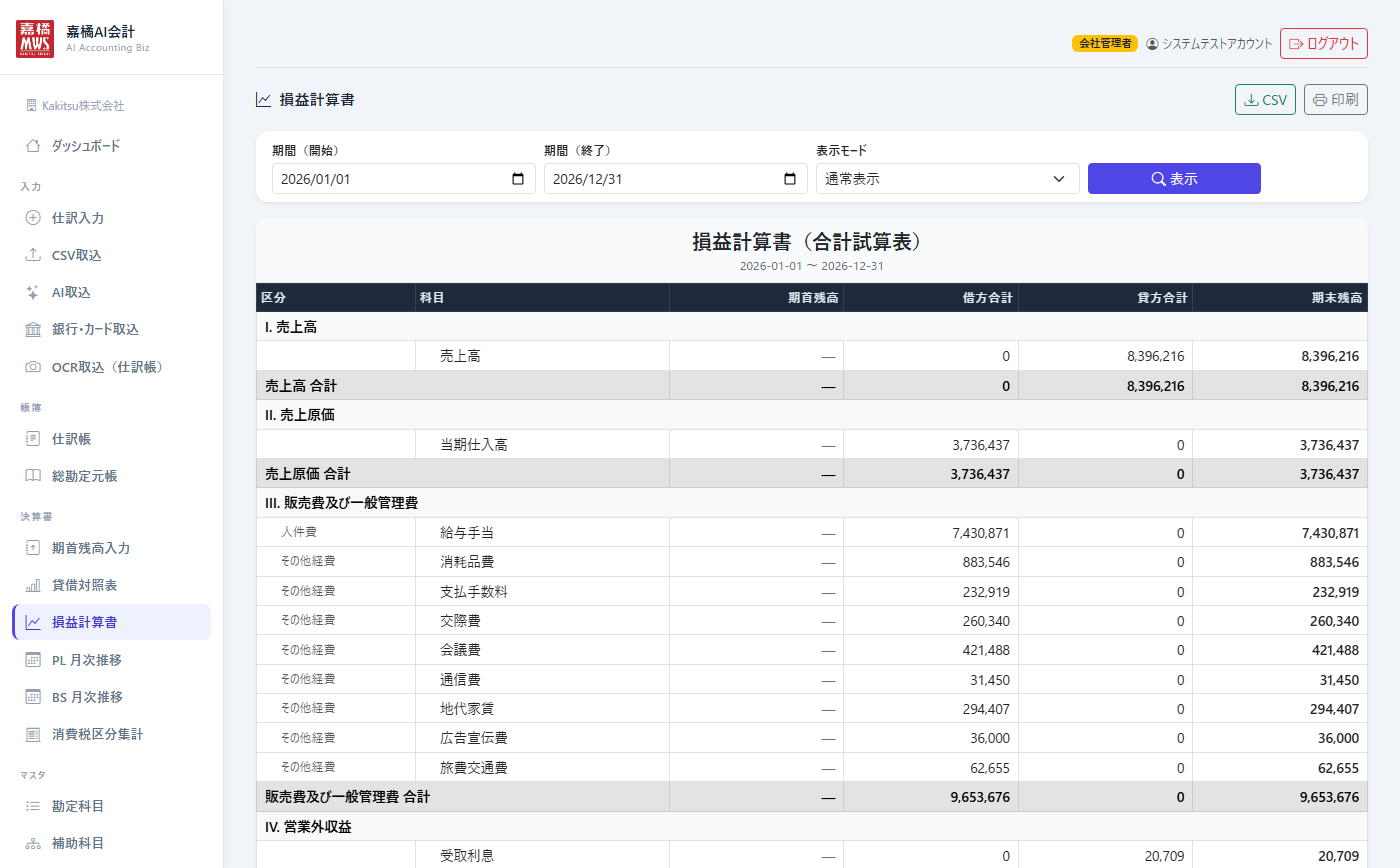
Task: Click the AI取込 sparkle icon
Action: point(33,292)
